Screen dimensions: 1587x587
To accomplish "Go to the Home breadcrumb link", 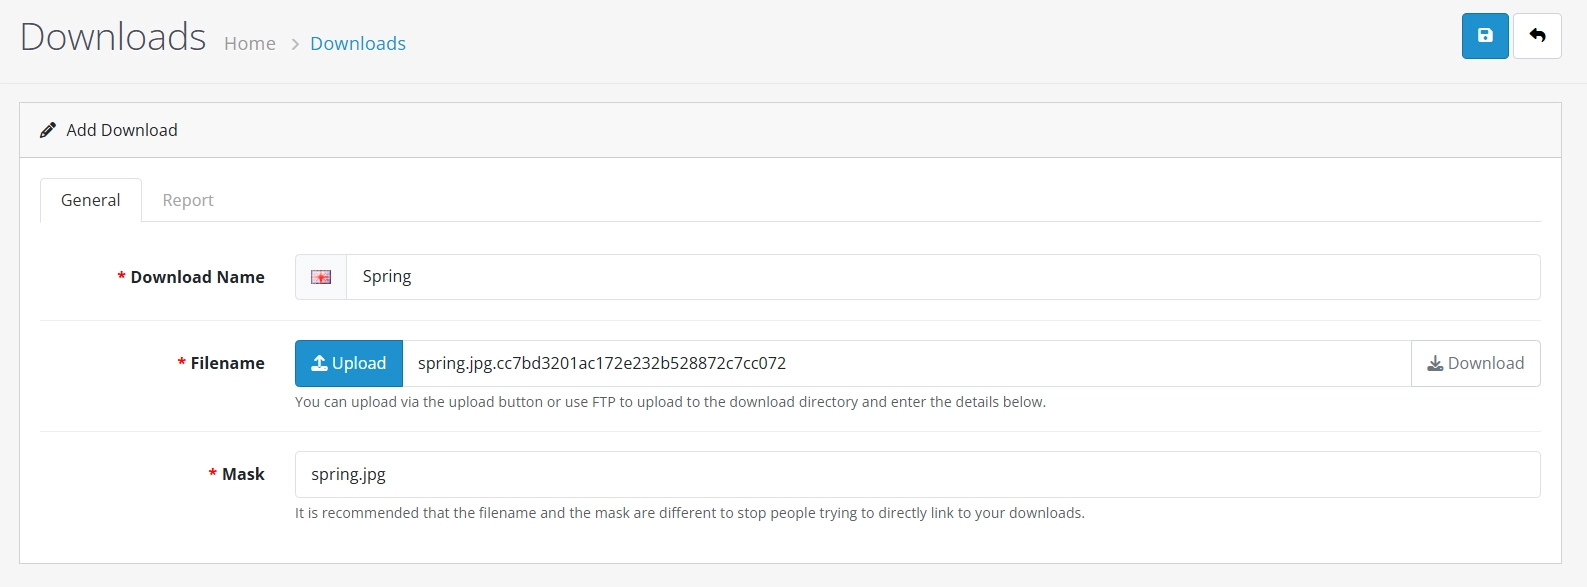I will click(250, 43).
